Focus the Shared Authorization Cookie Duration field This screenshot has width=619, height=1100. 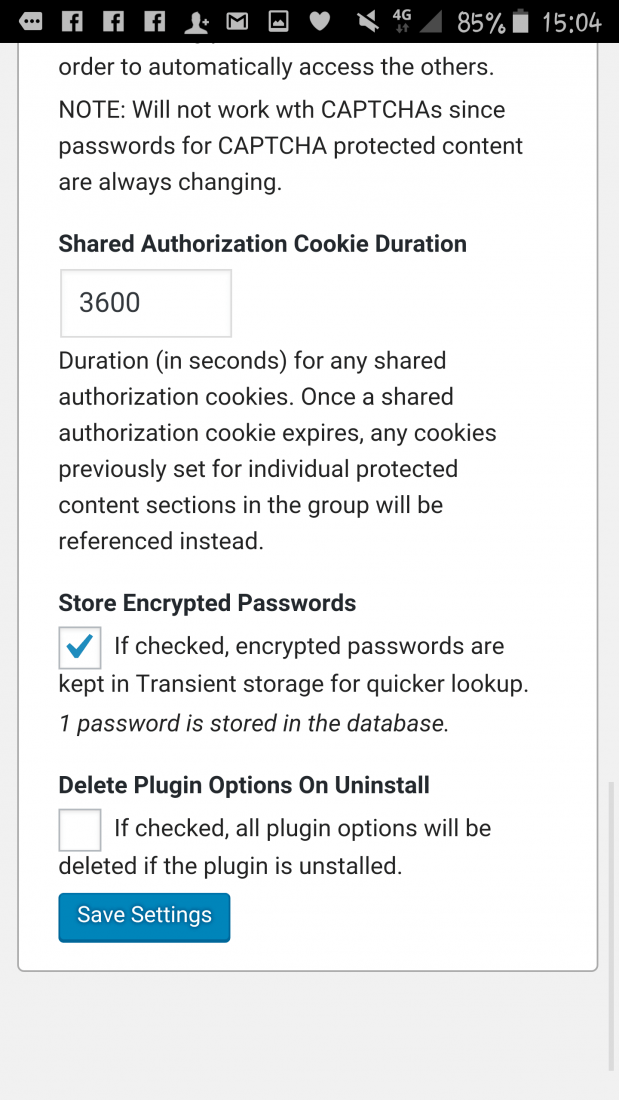click(146, 303)
